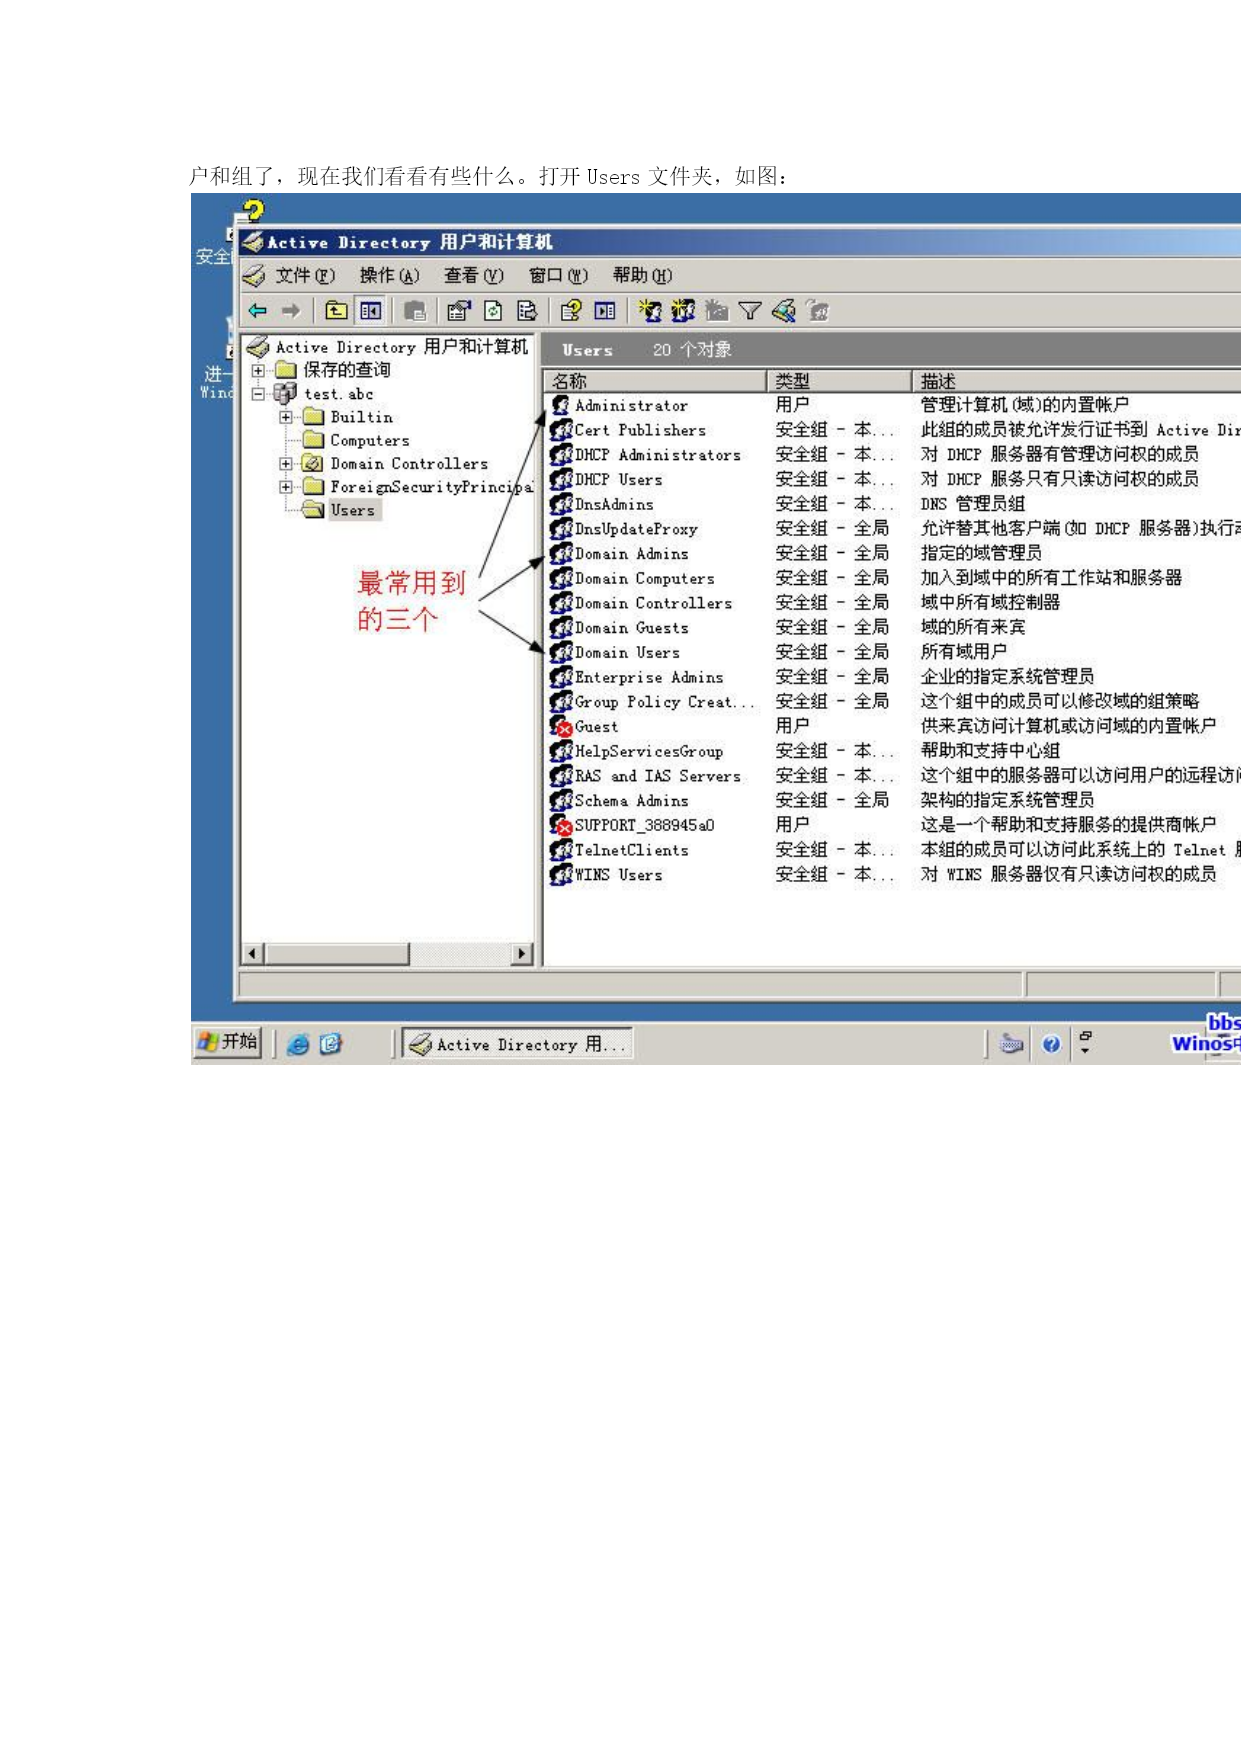
Task: Select the Cert Publishers group
Action: tap(629, 430)
